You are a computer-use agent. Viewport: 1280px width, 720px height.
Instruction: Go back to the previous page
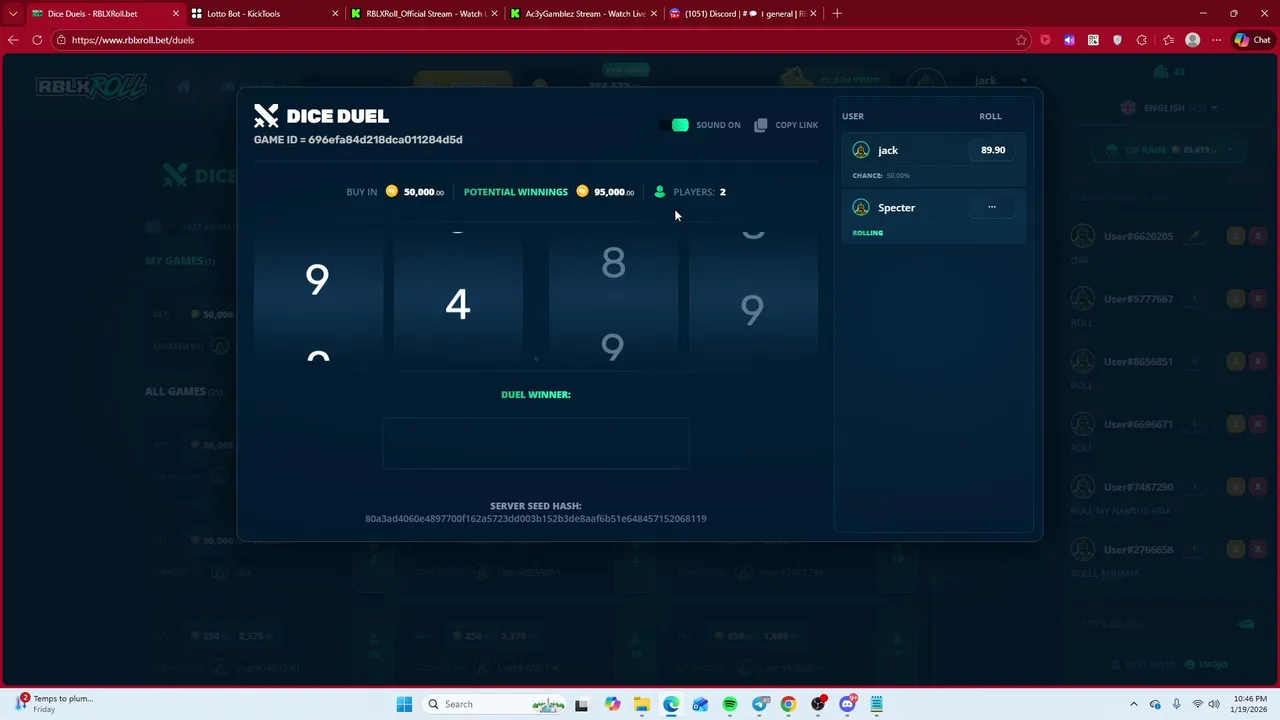pos(13,40)
